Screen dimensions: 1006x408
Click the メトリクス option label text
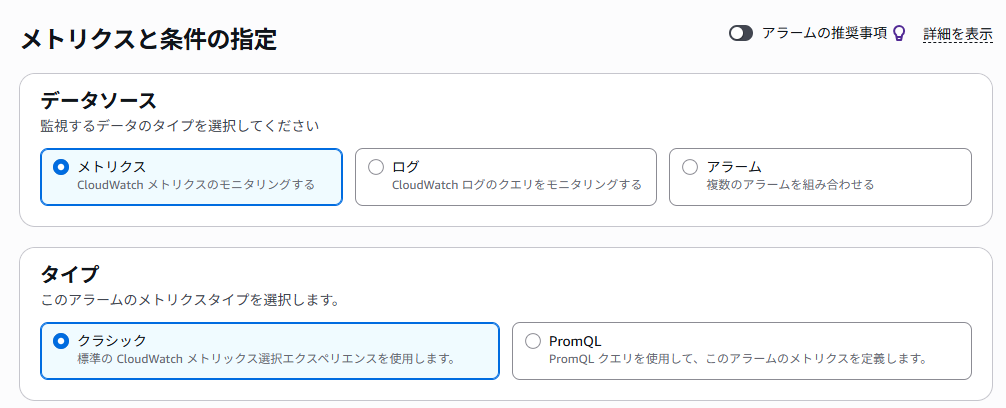(112, 167)
